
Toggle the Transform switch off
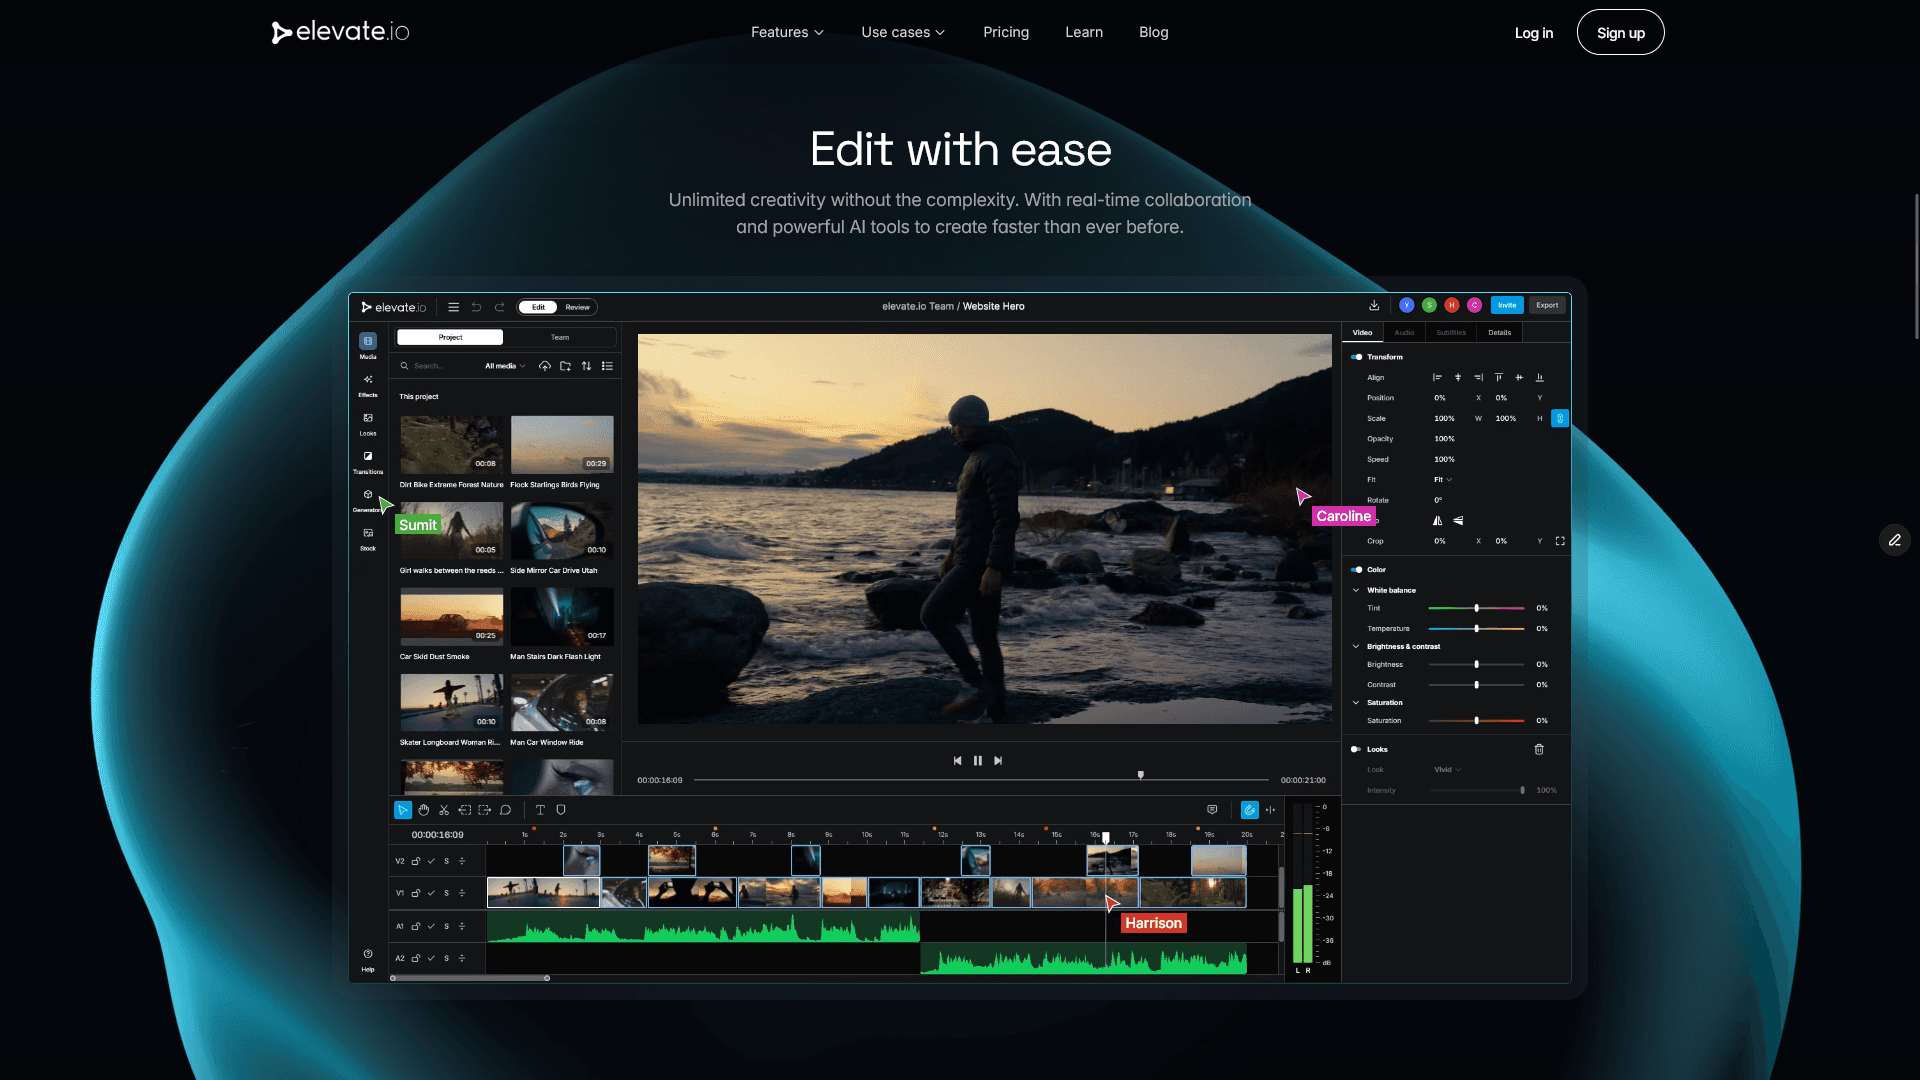1356,357
